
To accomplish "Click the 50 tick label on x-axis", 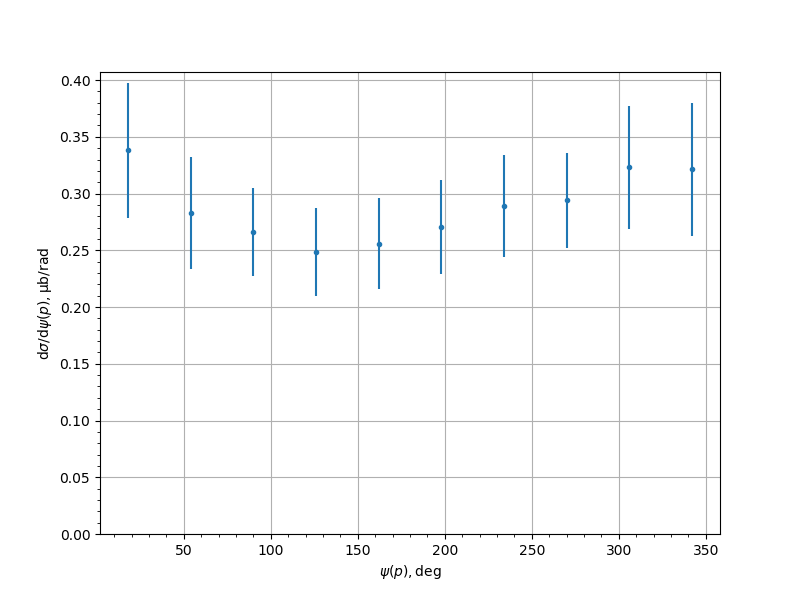I will pyautogui.click(x=184, y=551).
